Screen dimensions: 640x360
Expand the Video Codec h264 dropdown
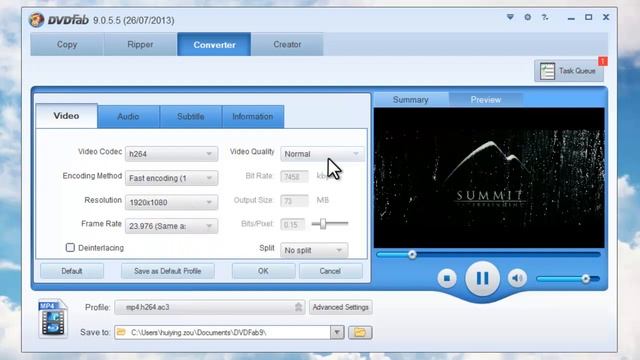pos(171,154)
